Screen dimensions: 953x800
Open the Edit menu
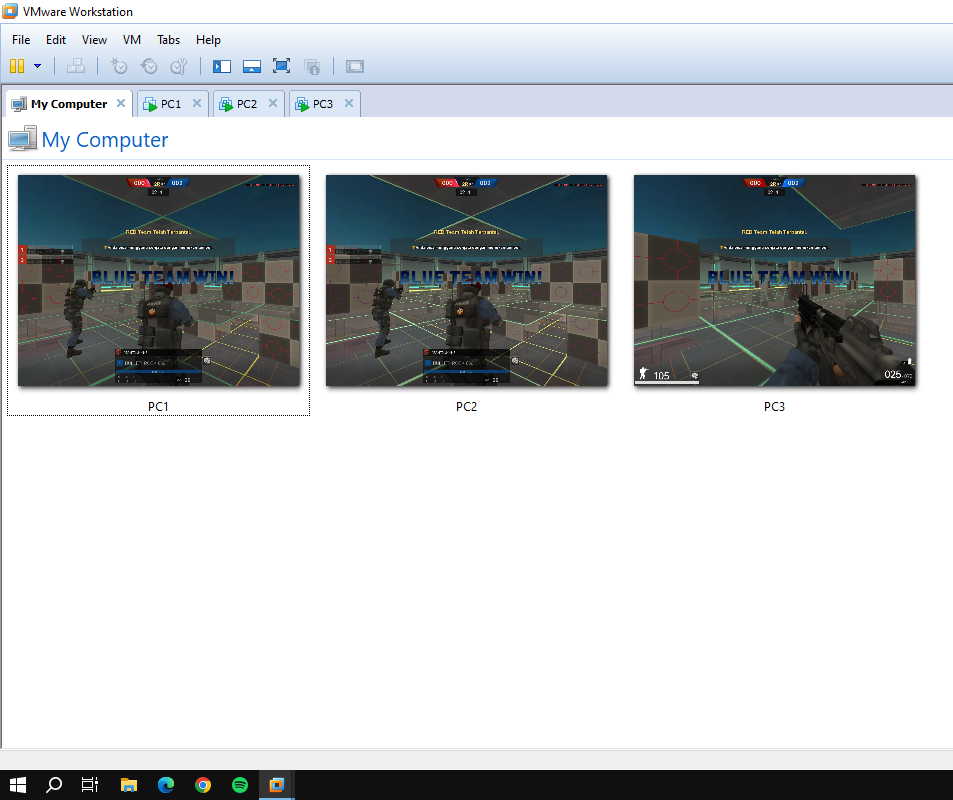click(x=56, y=40)
